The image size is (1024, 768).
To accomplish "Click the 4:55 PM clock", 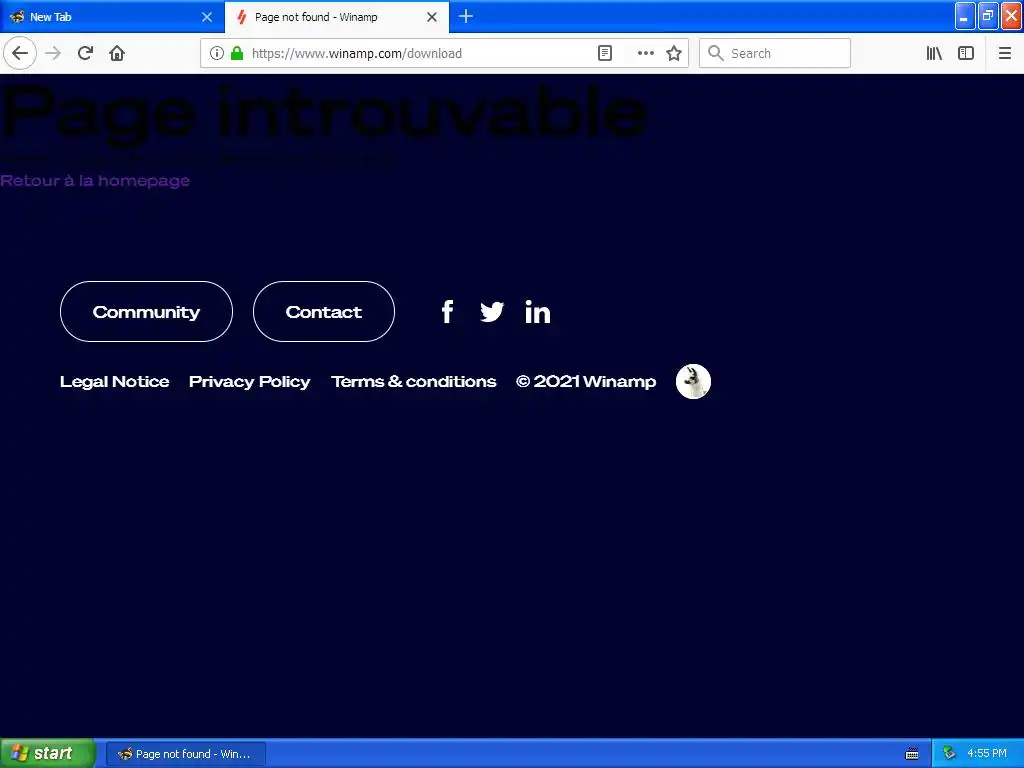I will (987, 754).
